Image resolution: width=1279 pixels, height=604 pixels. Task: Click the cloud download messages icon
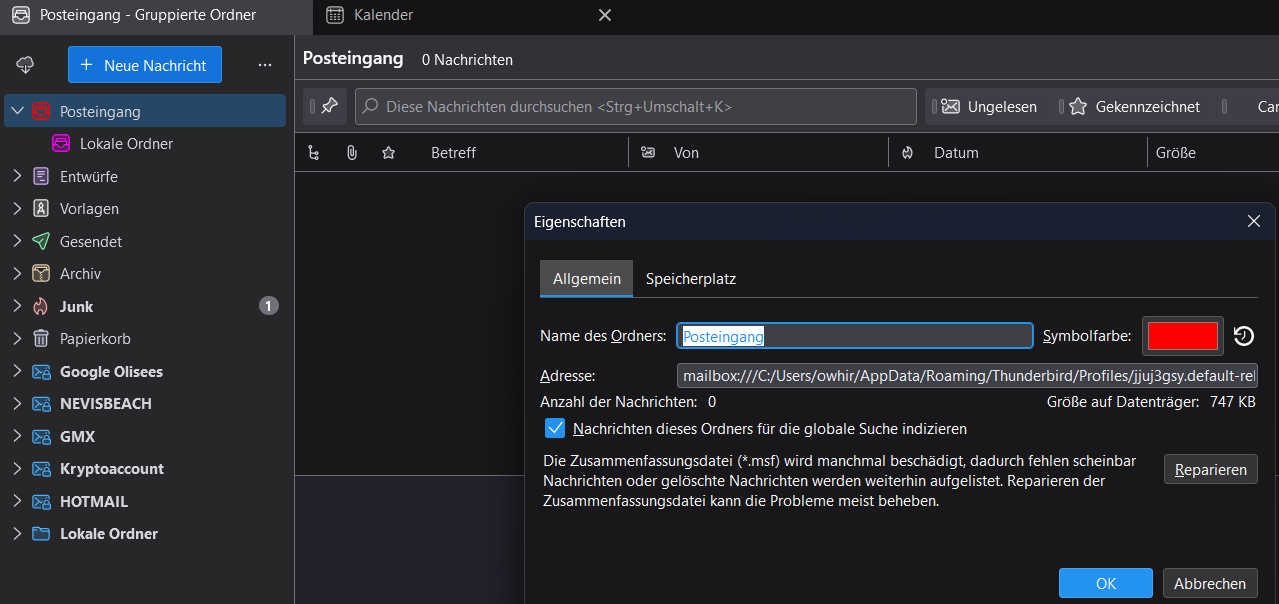(x=26, y=65)
